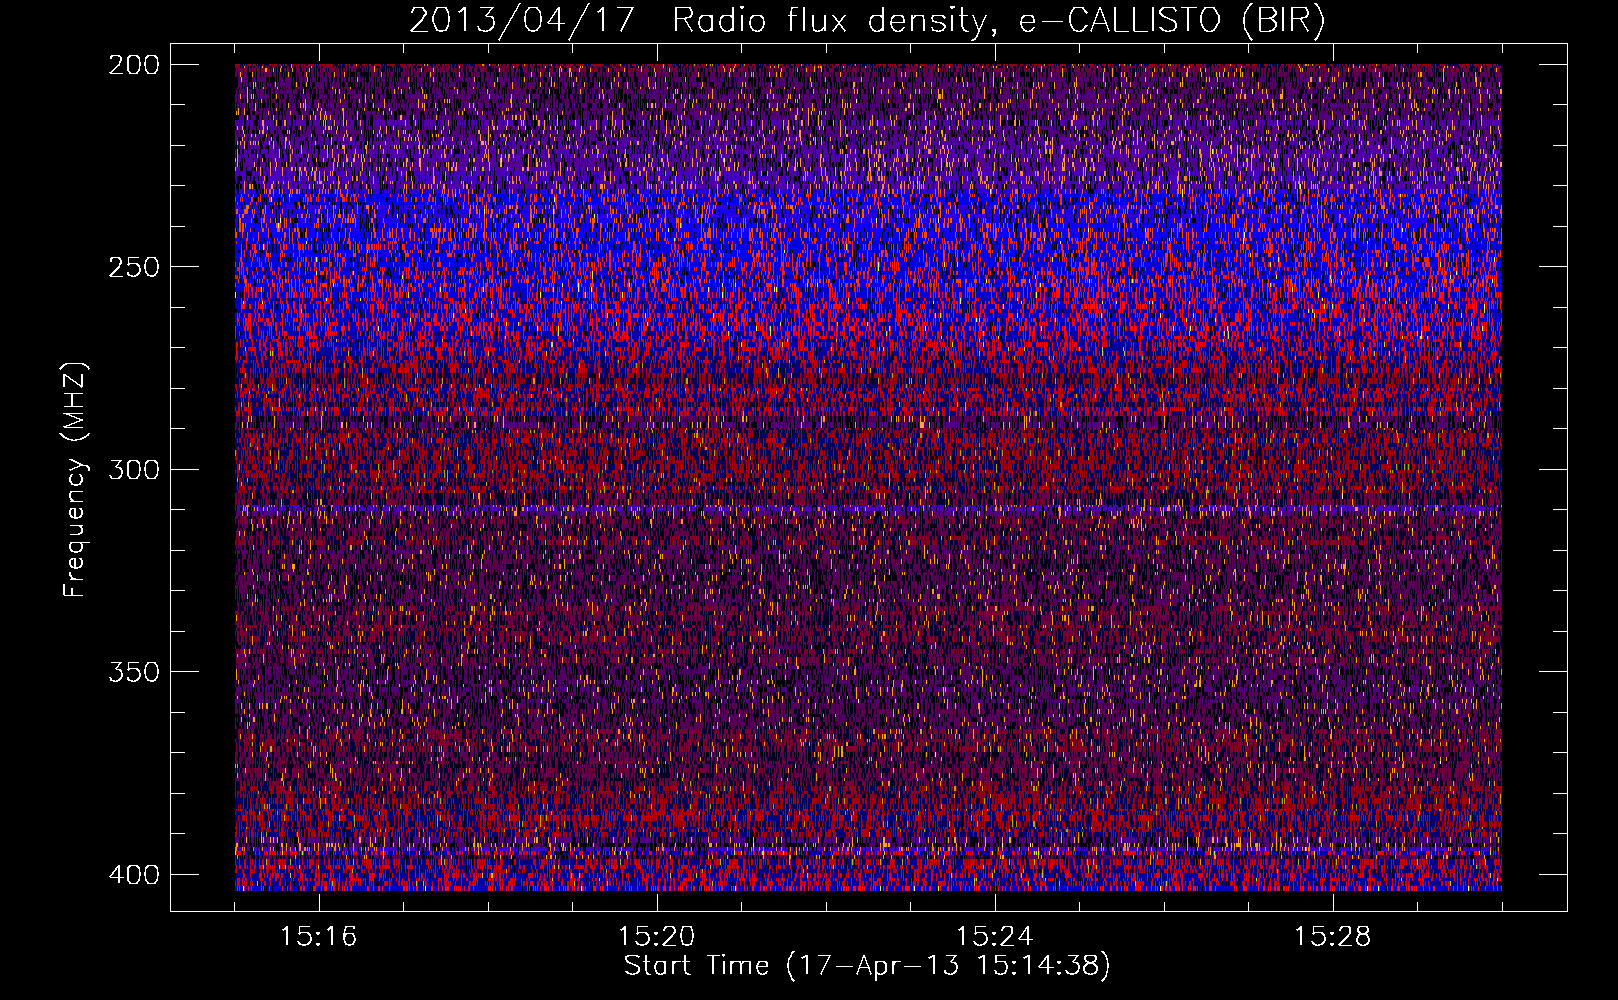Click the 15:16 time tick label
This screenshot has width=1618, height=1000.
point(319,937)
